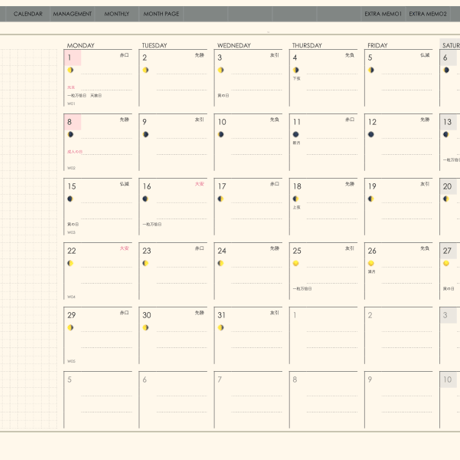Select the moon icon under date 15
This screenshot has height=460, width=460.
(x=70, y=199)
